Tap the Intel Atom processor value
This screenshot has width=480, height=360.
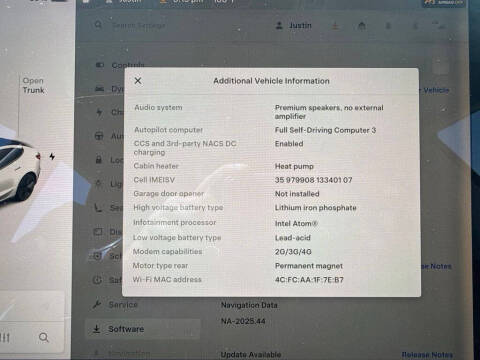pyautogui.click(x=296, y=224)
